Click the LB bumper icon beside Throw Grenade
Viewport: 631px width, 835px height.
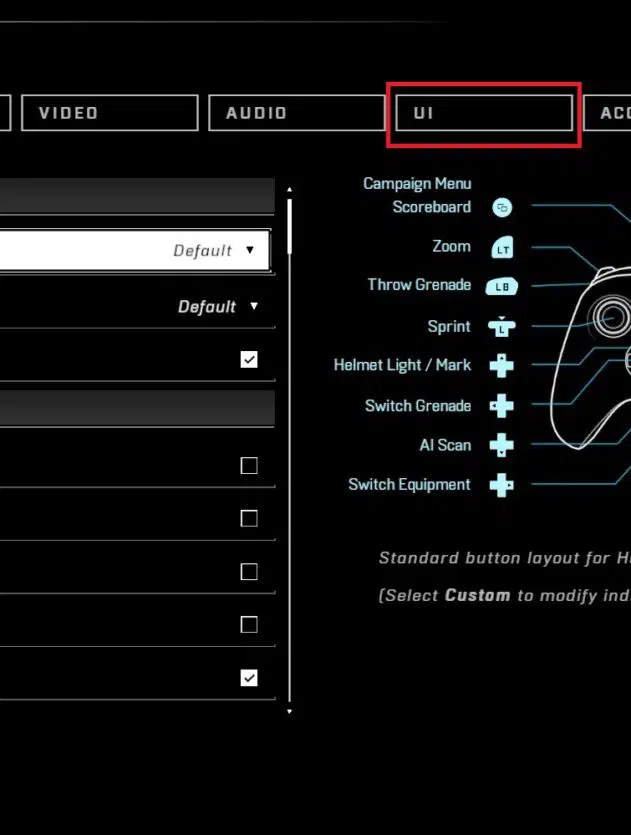[502, 286]
